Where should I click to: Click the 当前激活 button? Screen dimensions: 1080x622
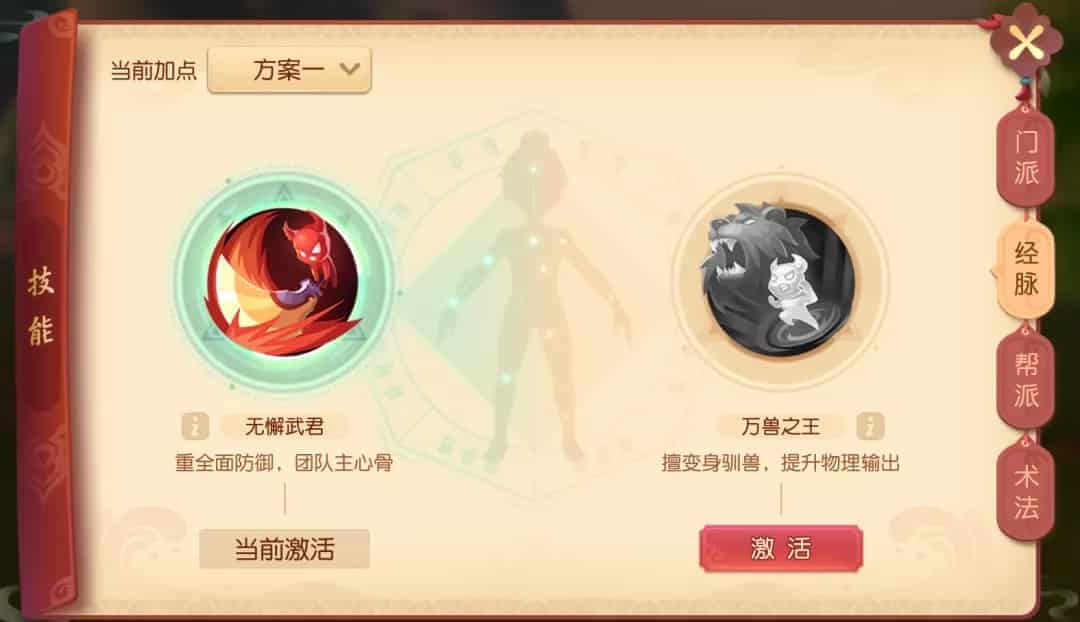(x=284, y=549)
